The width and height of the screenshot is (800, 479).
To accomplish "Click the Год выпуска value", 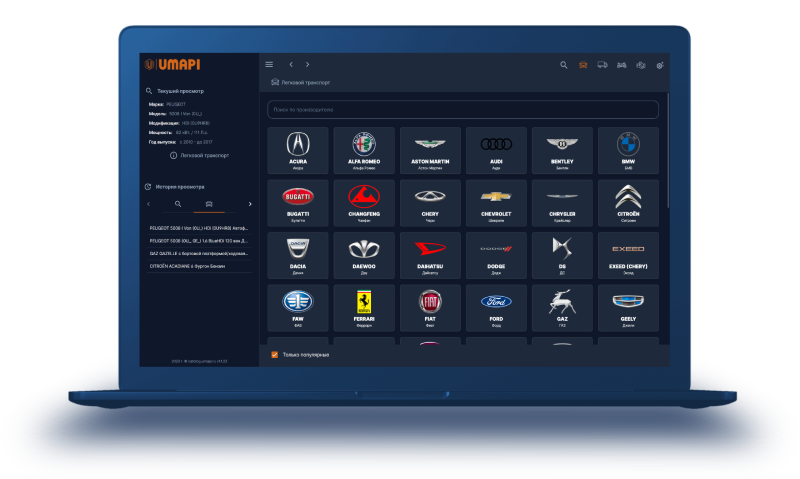I will 196,142.
